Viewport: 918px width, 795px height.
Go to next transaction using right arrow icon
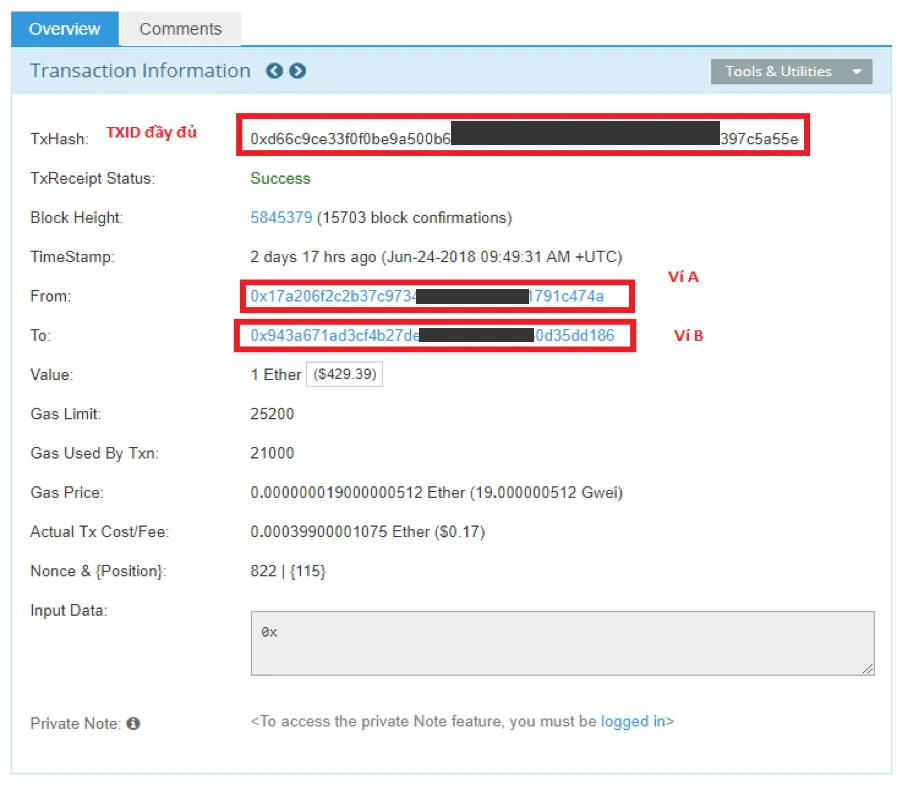click(x=297, y=71)
